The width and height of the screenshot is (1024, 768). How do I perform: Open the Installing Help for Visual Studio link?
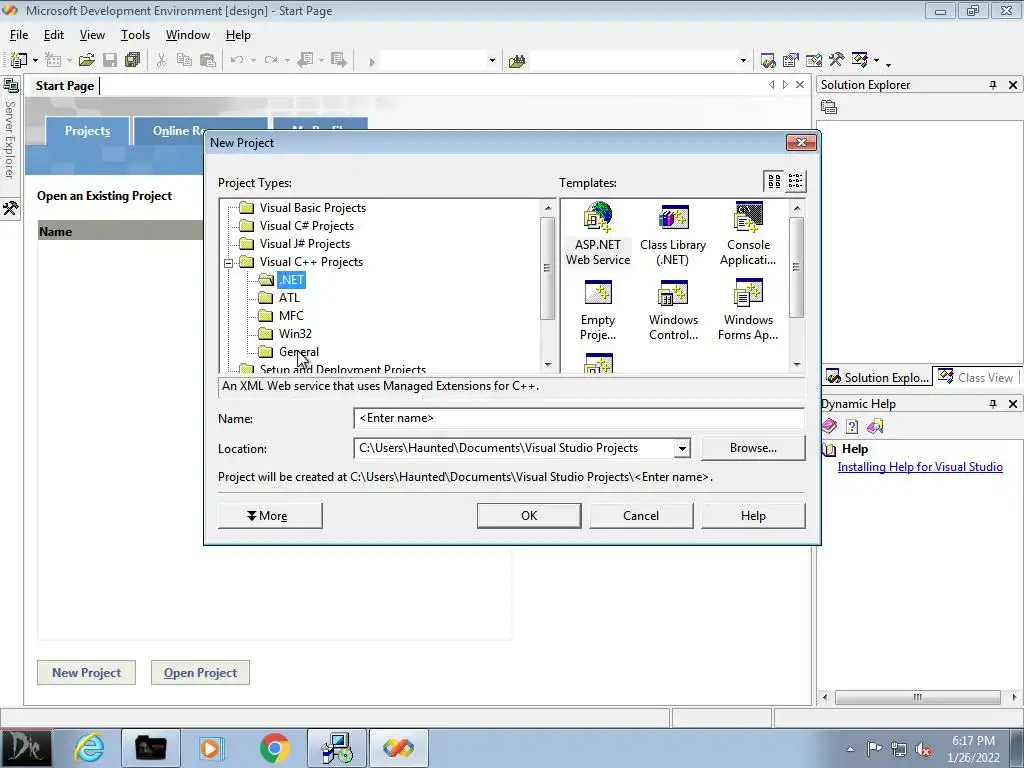pyautogui.click(x=920, y=467)
